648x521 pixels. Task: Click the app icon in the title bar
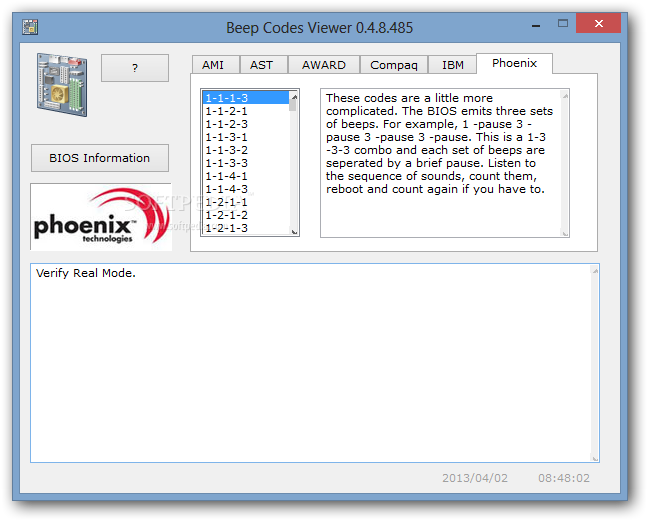(x=30, y=27)
